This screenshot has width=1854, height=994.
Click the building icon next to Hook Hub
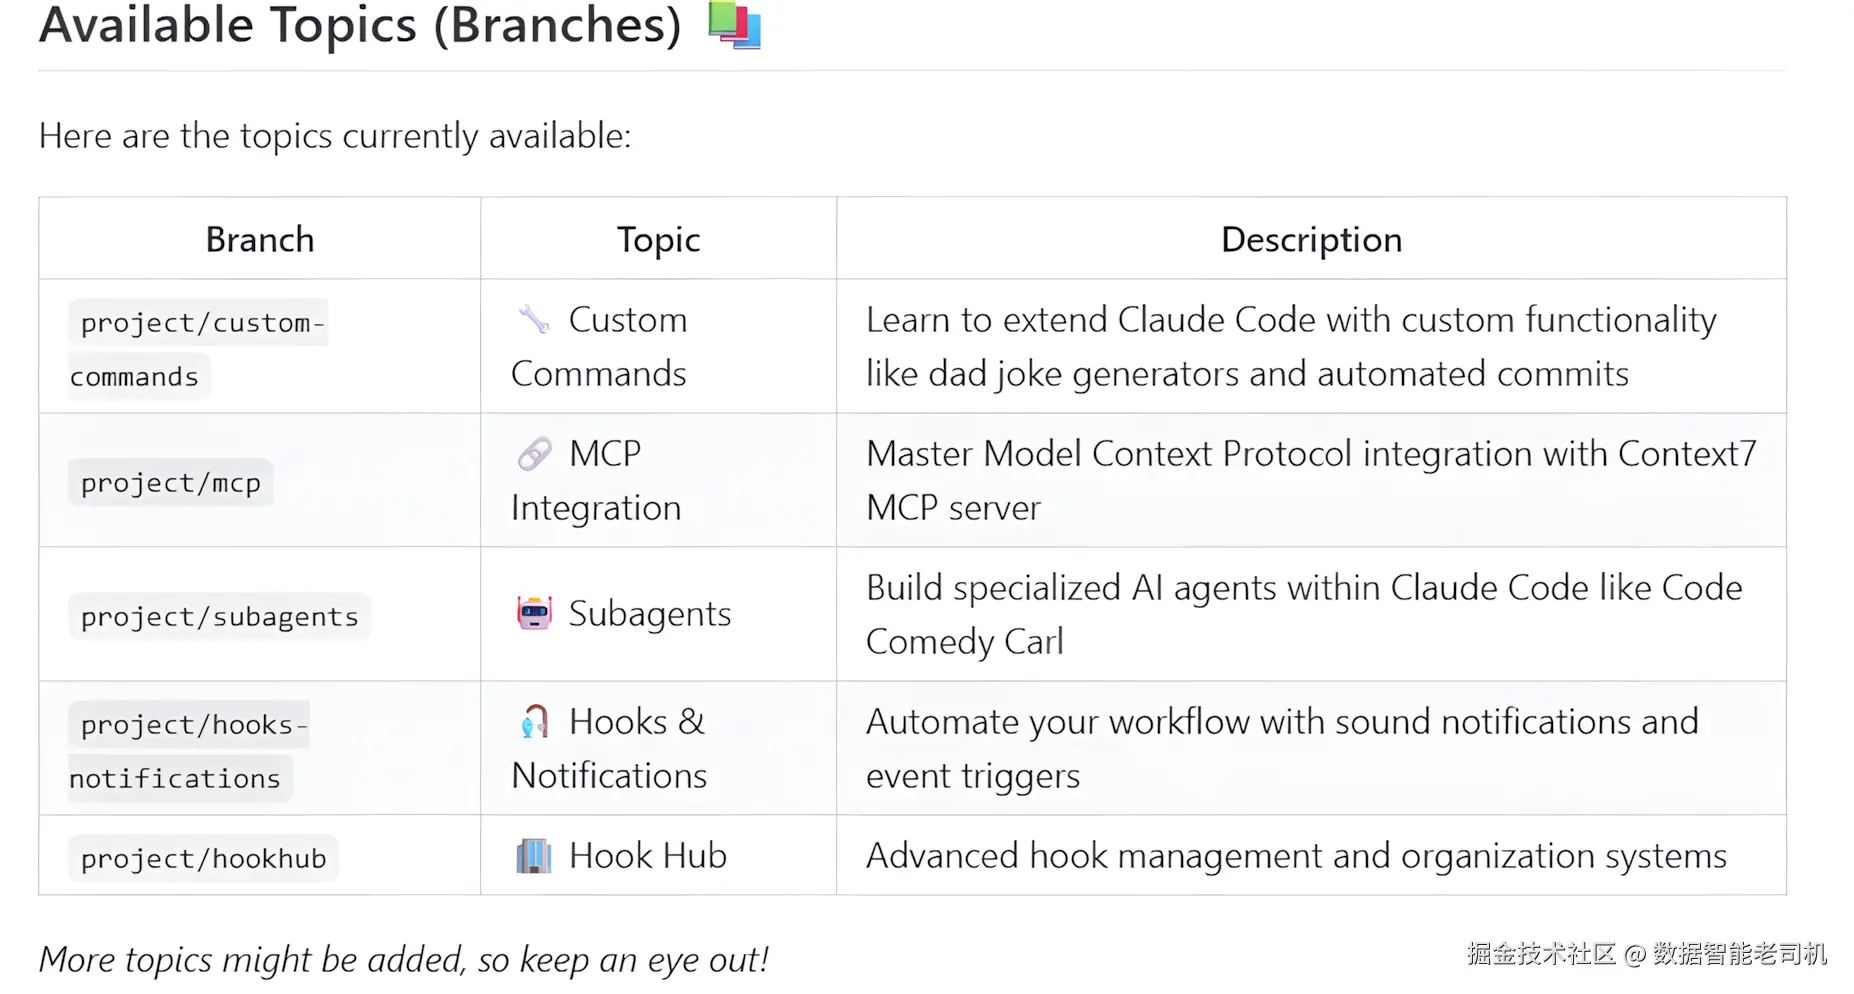pos(534,856)
